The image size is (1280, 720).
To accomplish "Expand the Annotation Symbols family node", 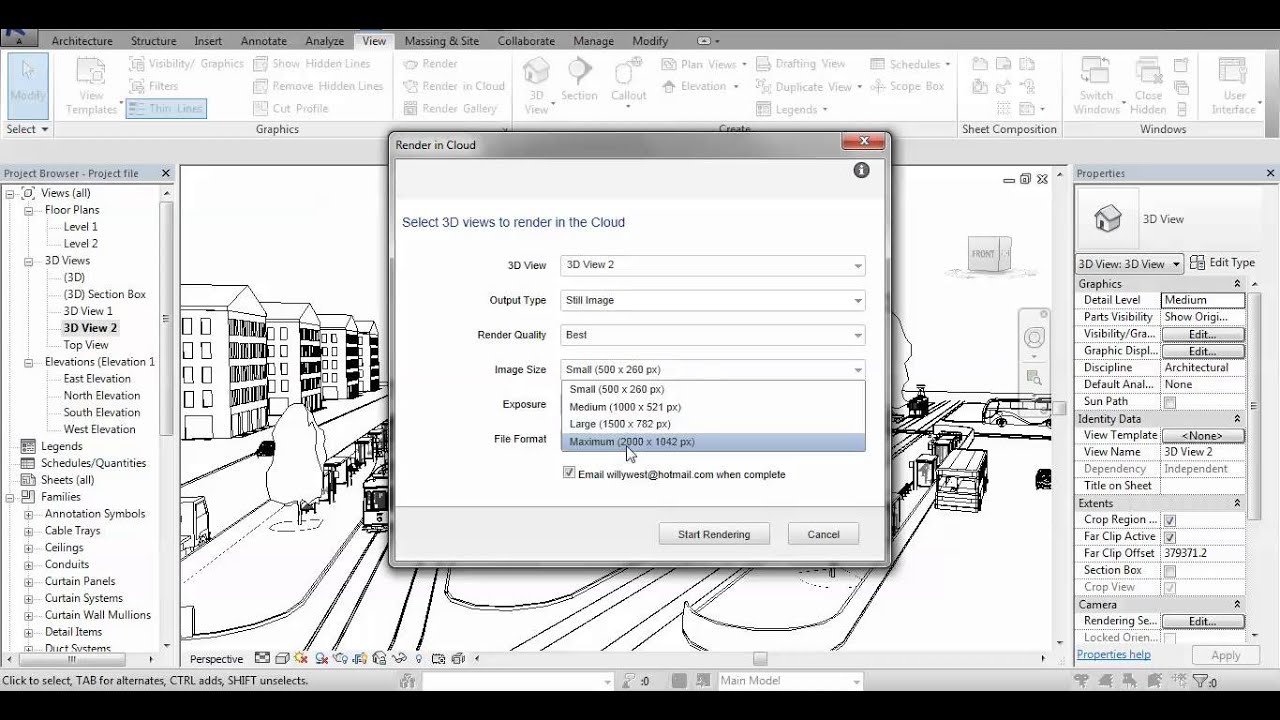I will click(x=28, y=514).
